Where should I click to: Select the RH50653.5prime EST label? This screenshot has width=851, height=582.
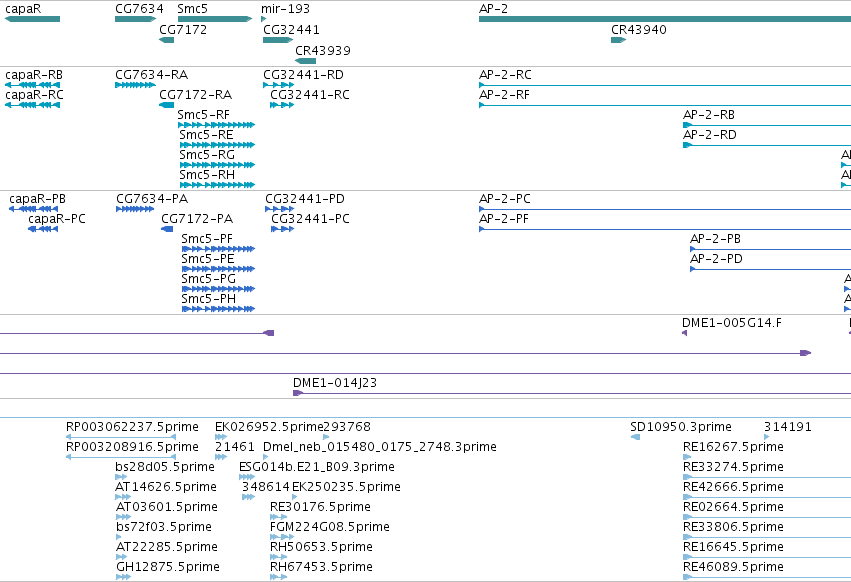tap(321, 547)
